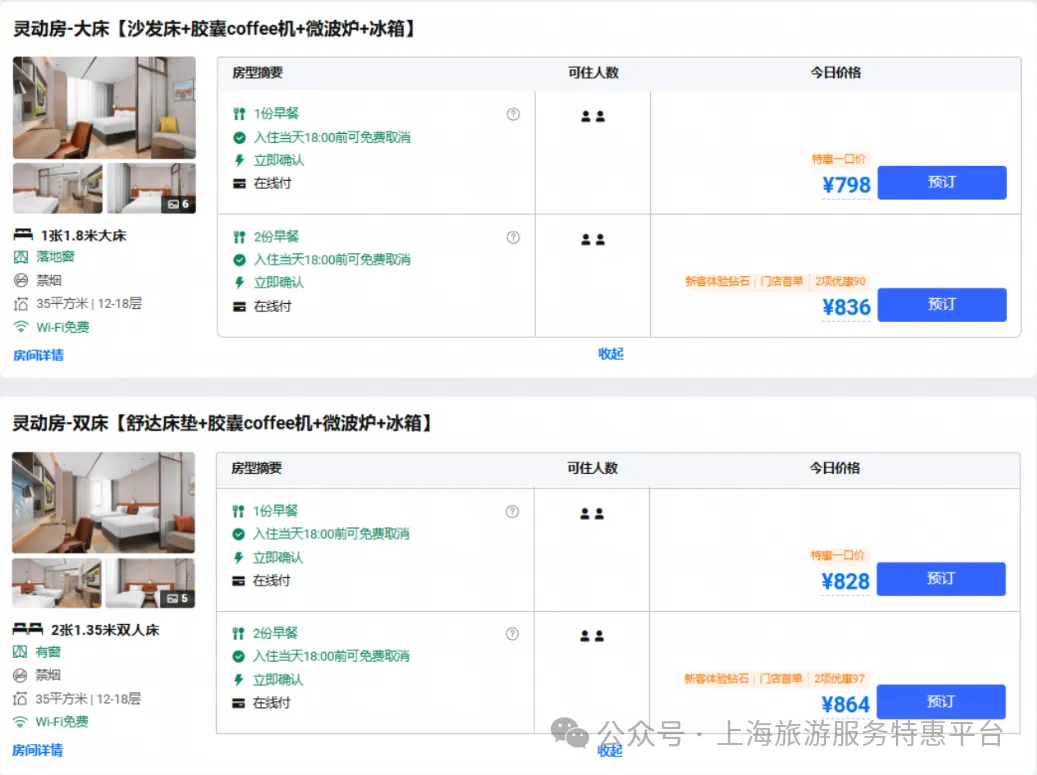Click instant-confirm lightning icon in ¥864 row
This screenshot has height=775, width=1037.
tap(238, 680)
